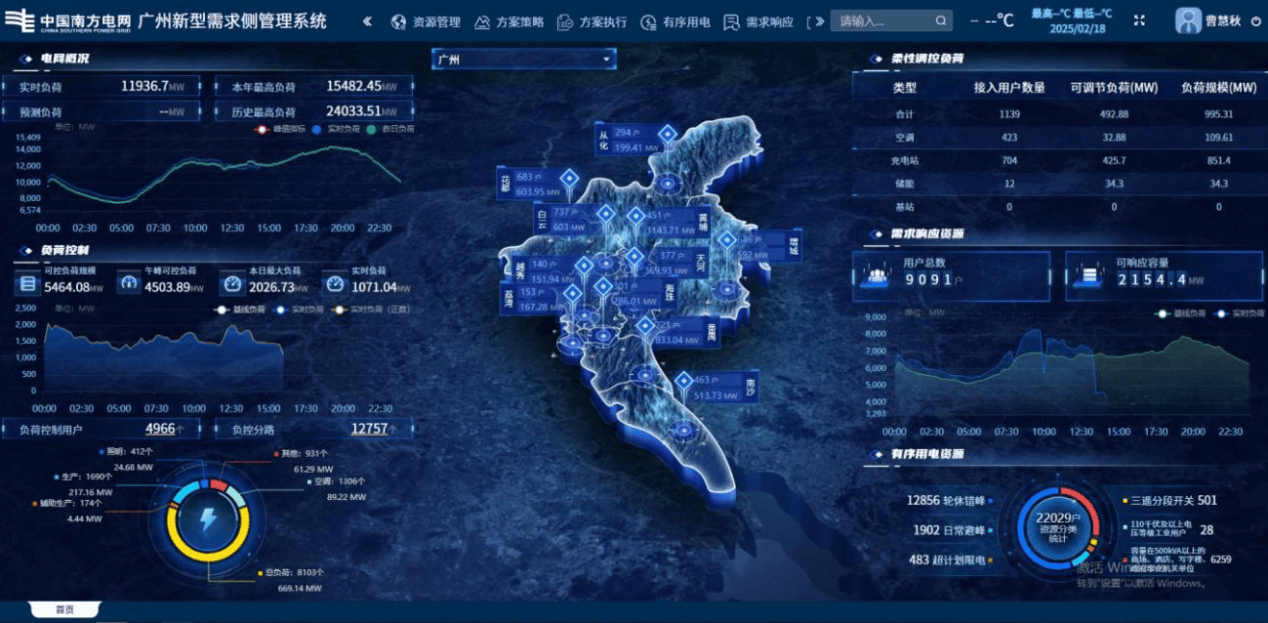Open the 负荷控制用户 count 4966 link
This screenshot has height=623, width=1268.
coord(160,429)
